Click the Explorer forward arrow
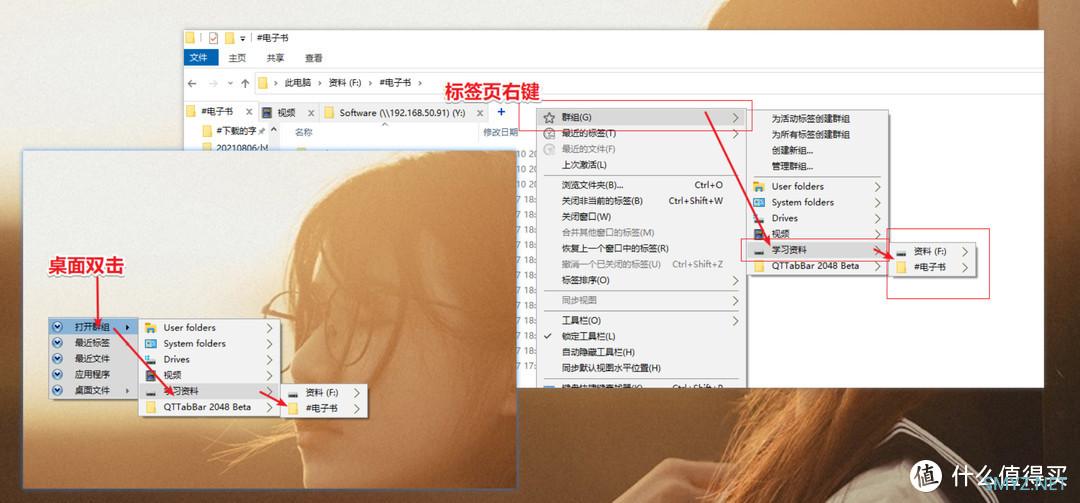The image size is (1080, 503). pyautogui.click(x=214, y=83)
